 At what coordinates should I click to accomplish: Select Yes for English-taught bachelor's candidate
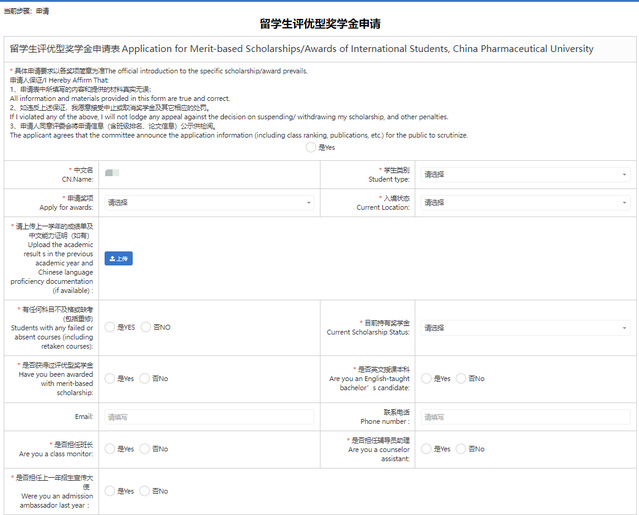pos(427,379)
